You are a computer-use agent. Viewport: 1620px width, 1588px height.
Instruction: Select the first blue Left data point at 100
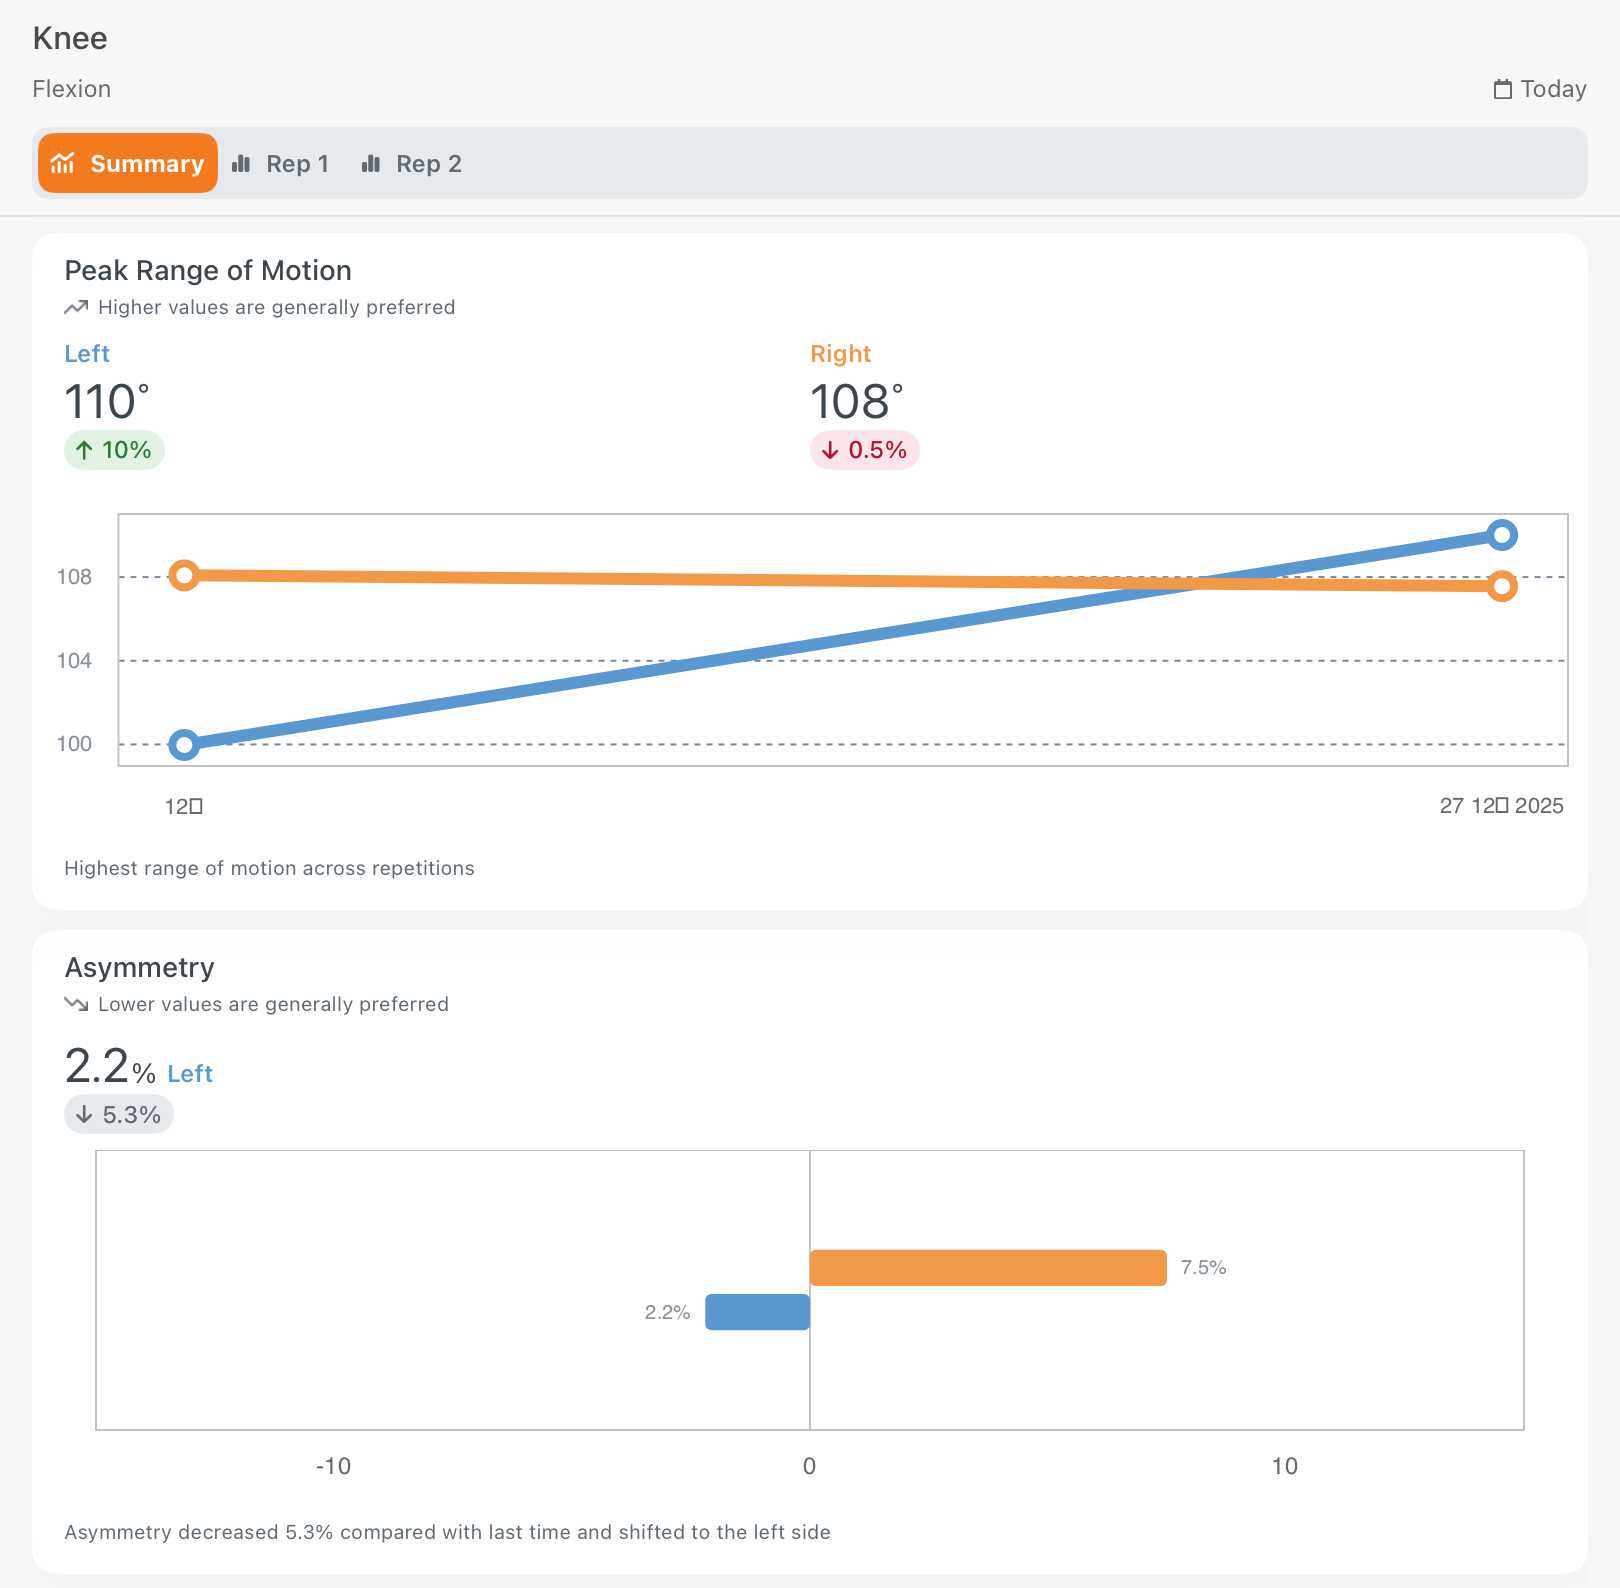(184, 744)
